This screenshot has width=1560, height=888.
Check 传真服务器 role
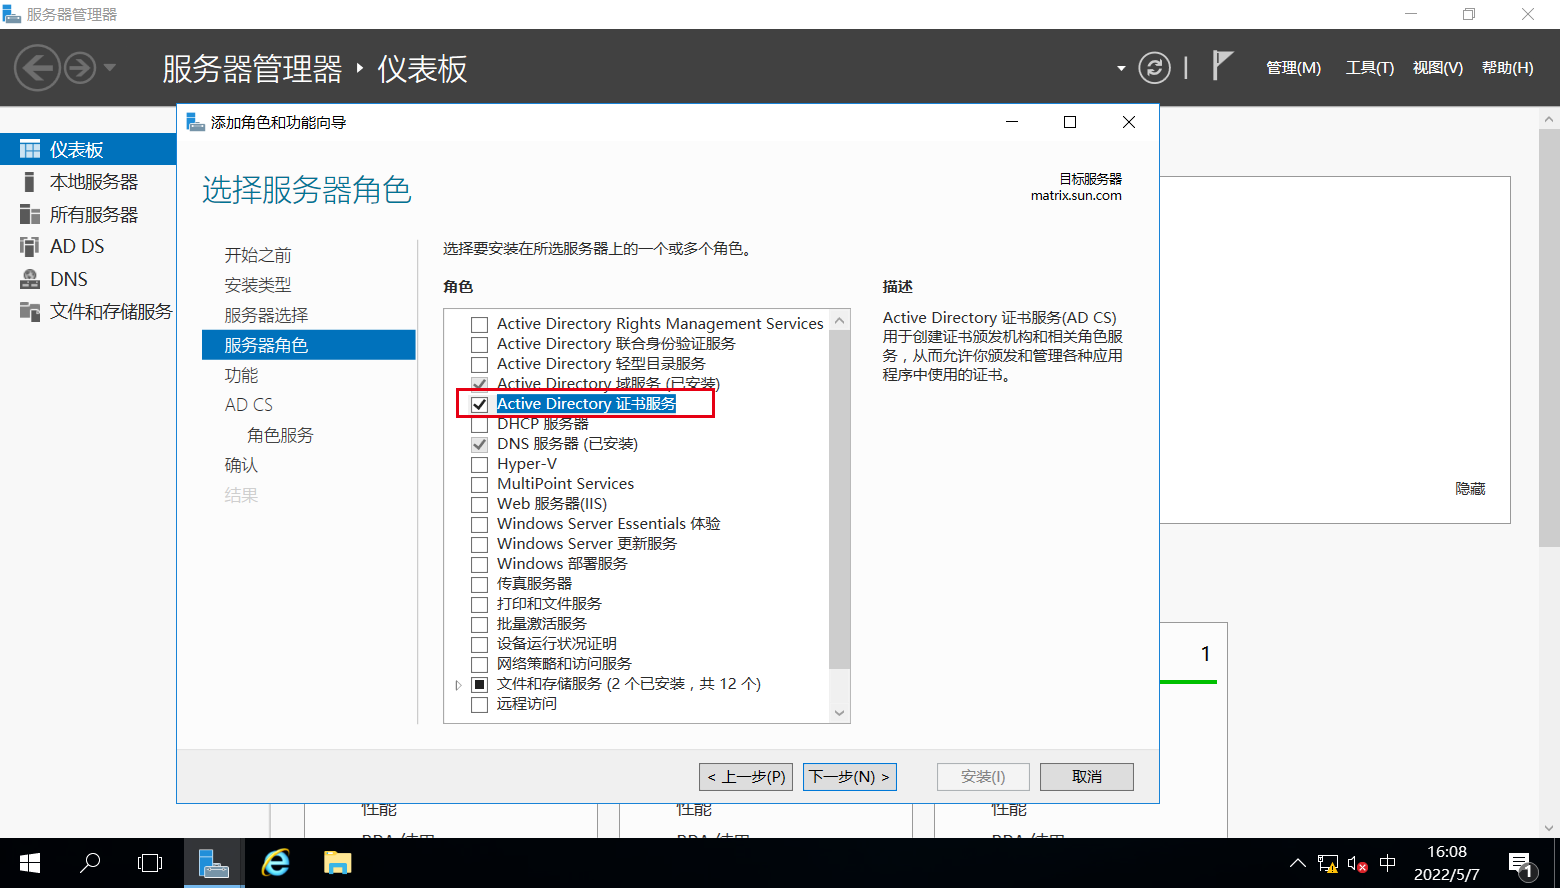480,584
